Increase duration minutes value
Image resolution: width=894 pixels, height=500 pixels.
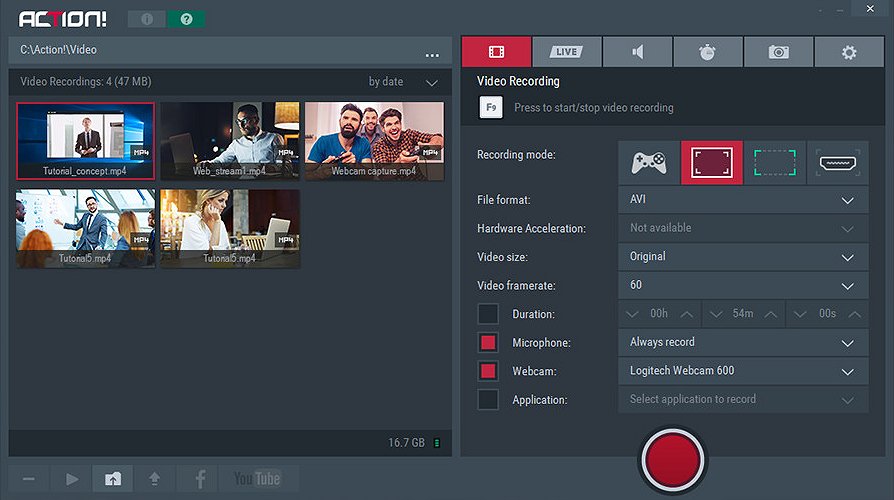click(771, 314)
